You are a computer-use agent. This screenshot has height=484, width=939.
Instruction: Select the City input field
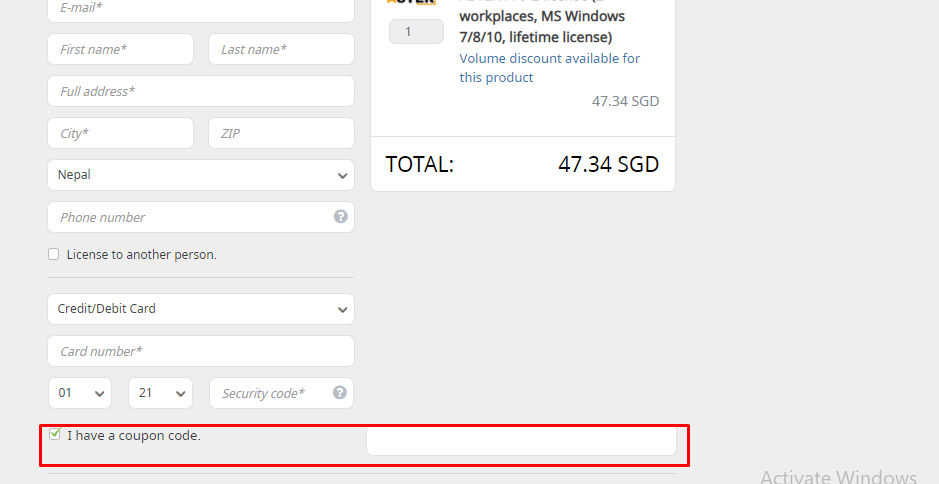point(120,133)
